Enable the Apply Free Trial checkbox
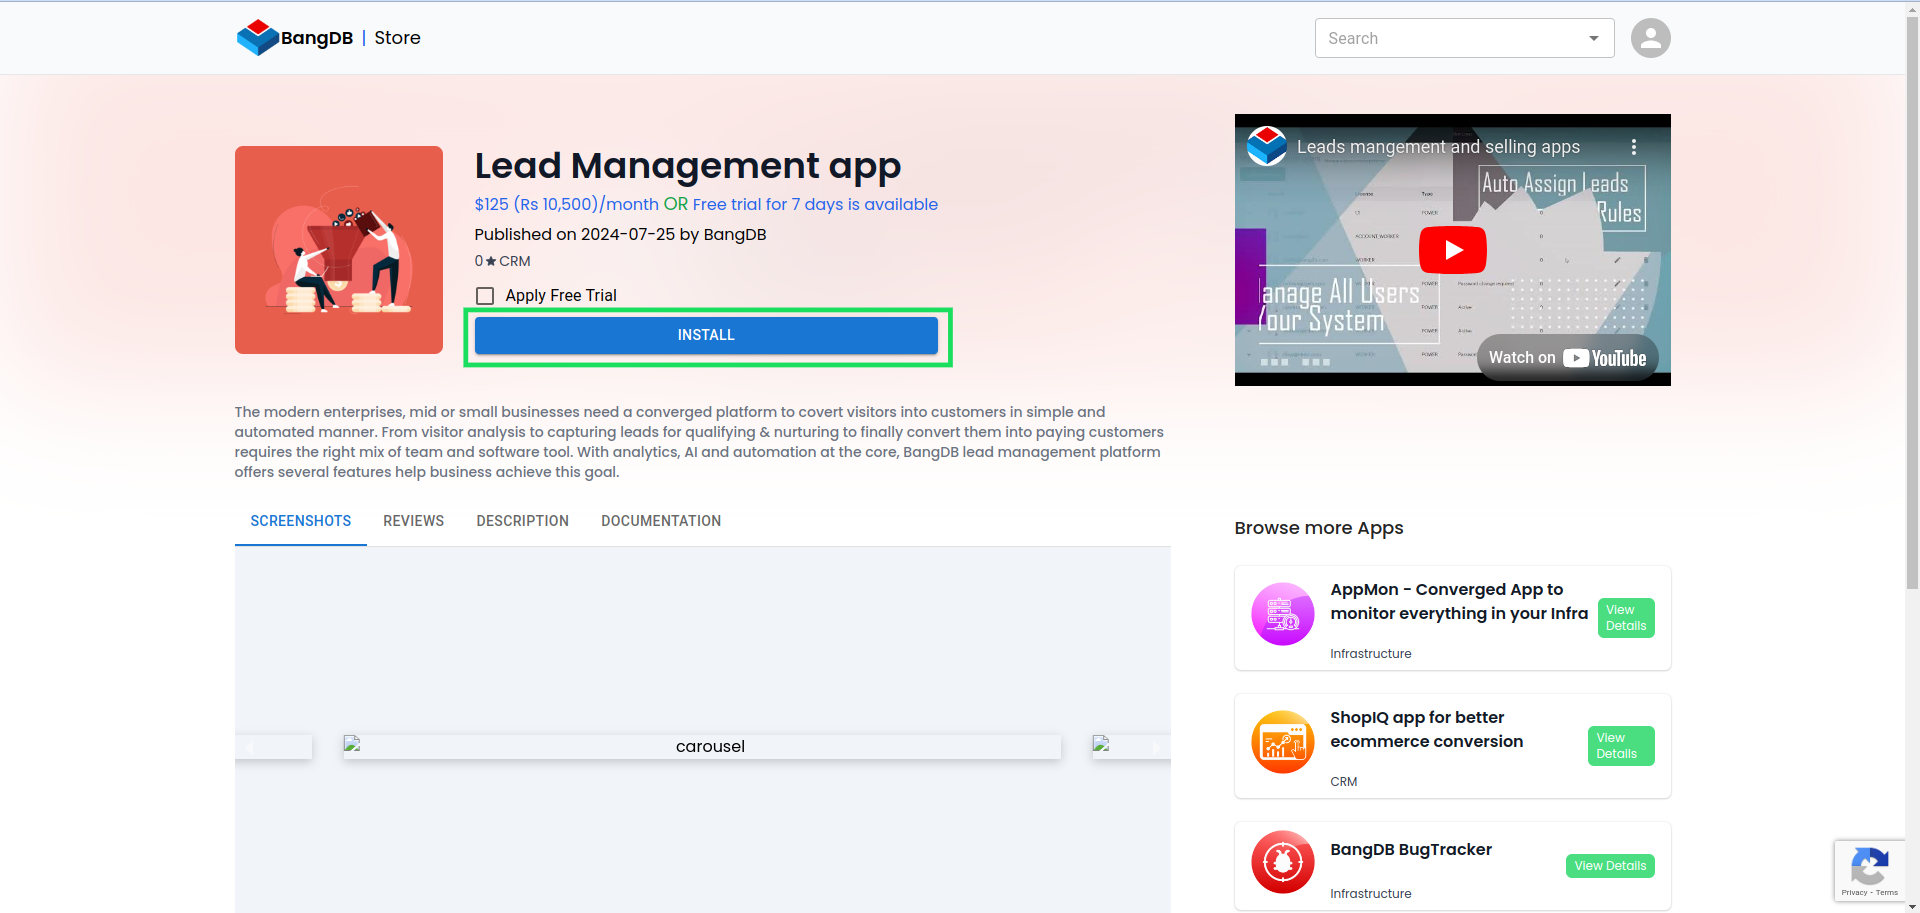1920x913 pixels. [485, 296]
